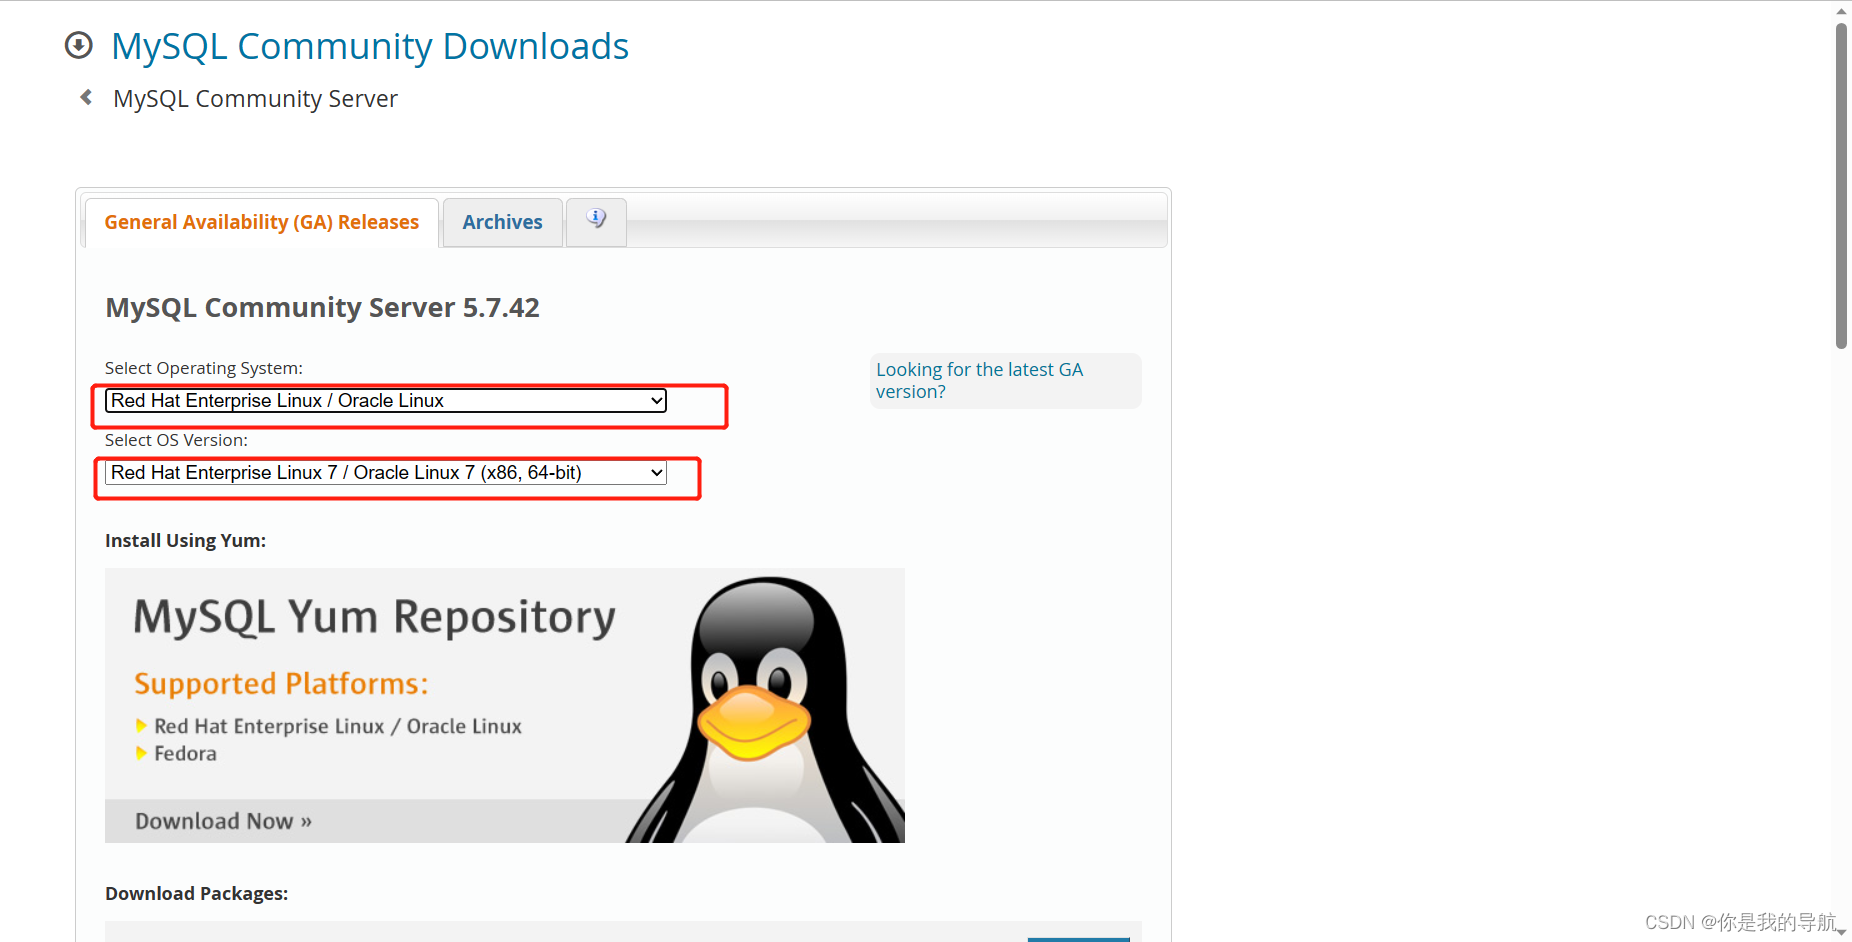Navigate back via the MySQL Community Server breadcrumb

click(255, 97)
